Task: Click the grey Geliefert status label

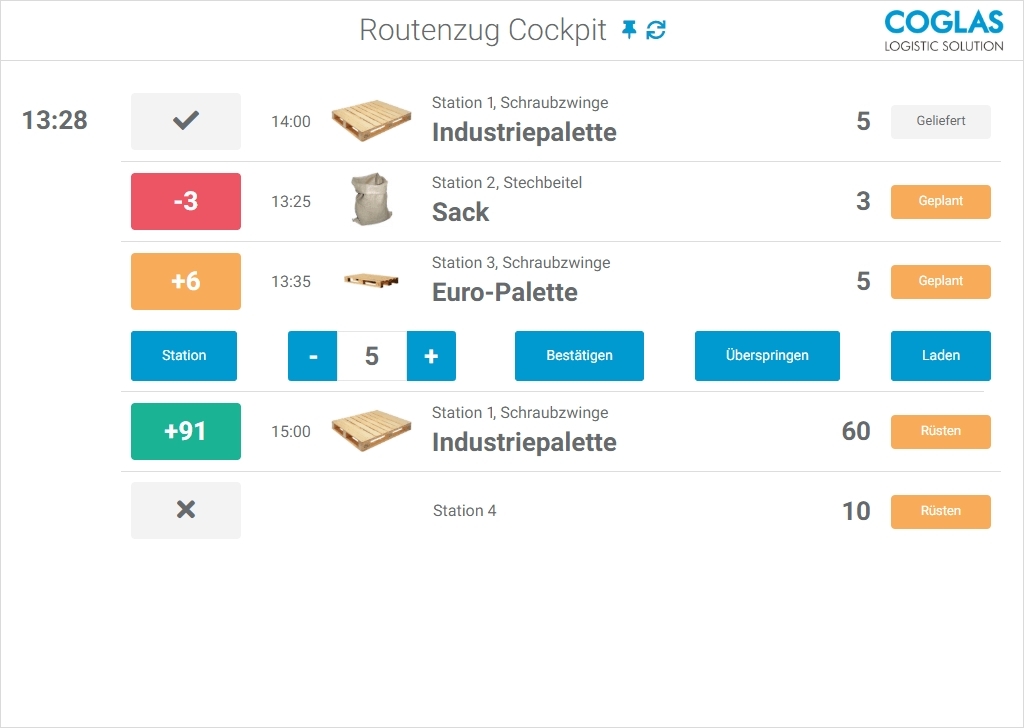Action: (940, 122)
